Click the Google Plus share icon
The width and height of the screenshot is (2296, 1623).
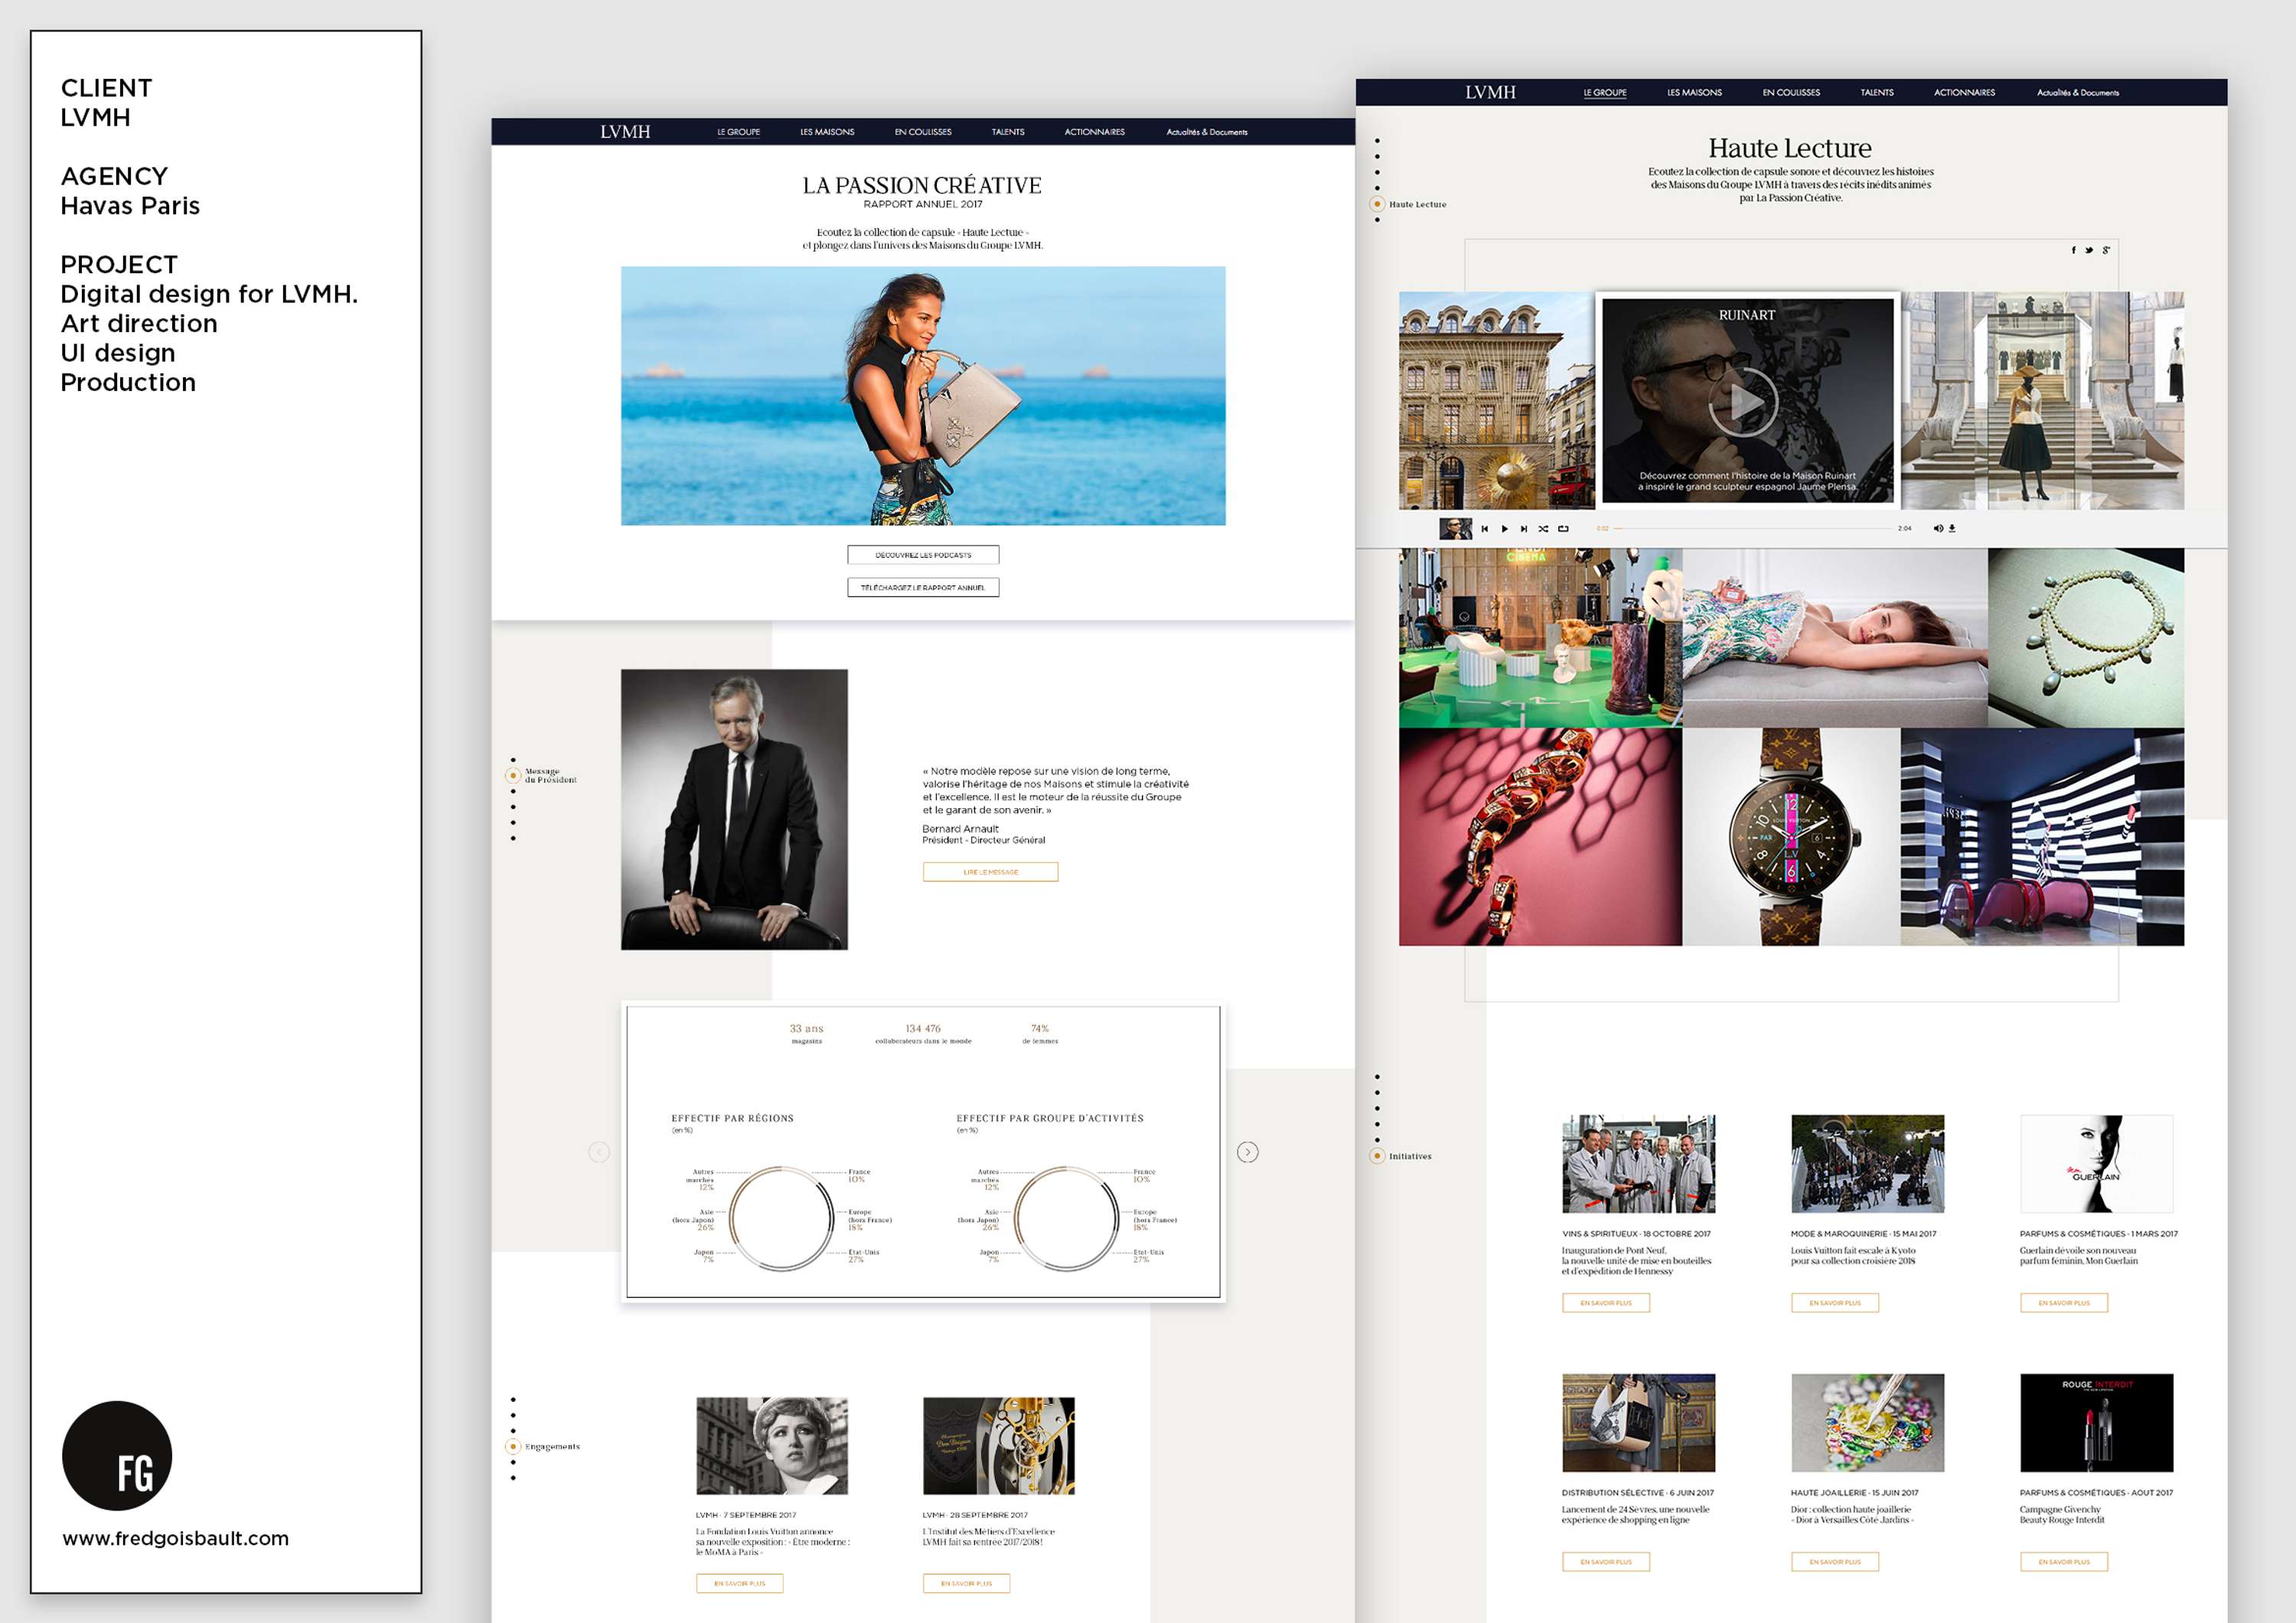click(x=2106, y=250)
